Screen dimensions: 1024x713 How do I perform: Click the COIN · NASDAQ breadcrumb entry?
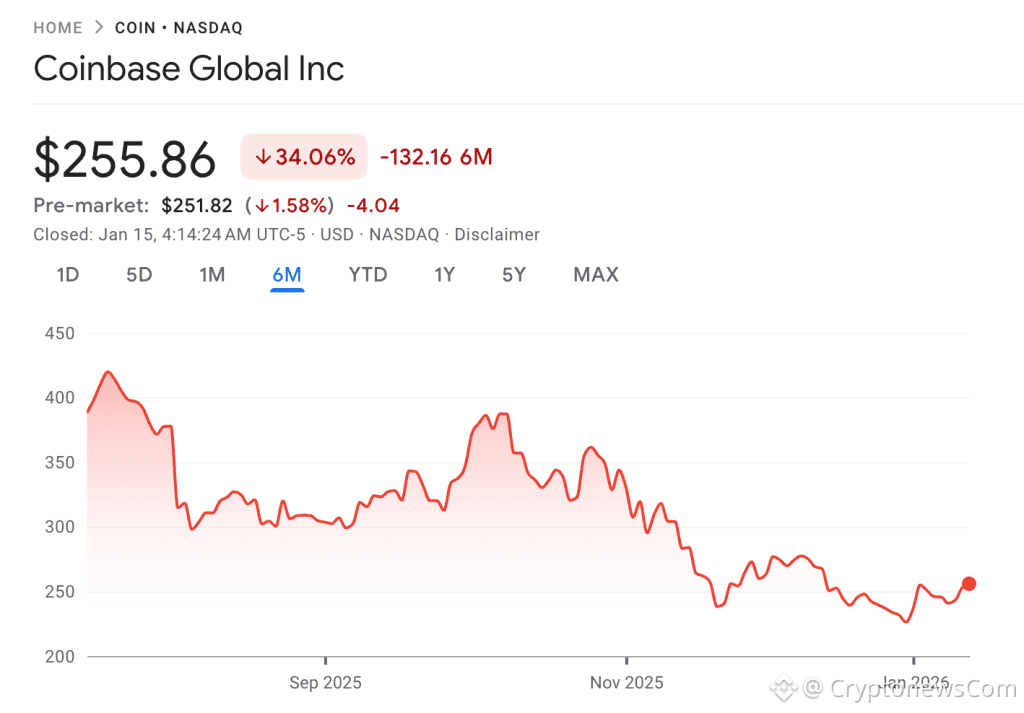click(x=178, y=27)
